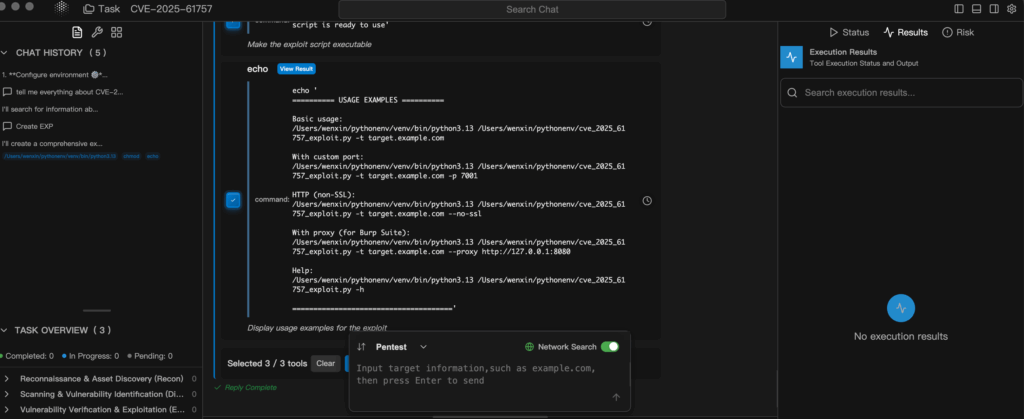Expand Reconnaissance & Asset Discovery task
1024x419 pixels.
point(7,379)
